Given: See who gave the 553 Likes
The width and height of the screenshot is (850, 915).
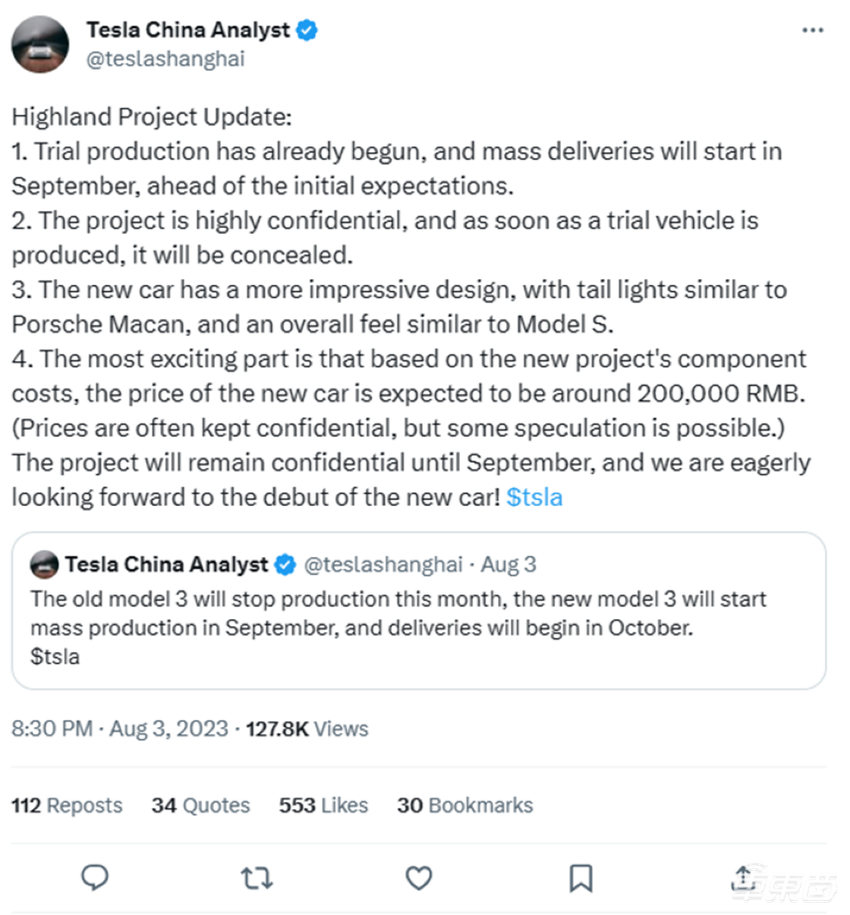Looking at the screenshot, I should pos(323,805).
